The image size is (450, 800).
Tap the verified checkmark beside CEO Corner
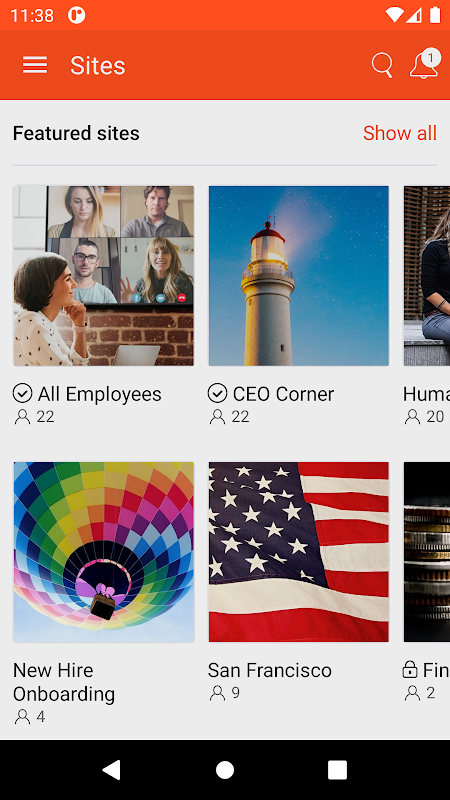[217, 393]
